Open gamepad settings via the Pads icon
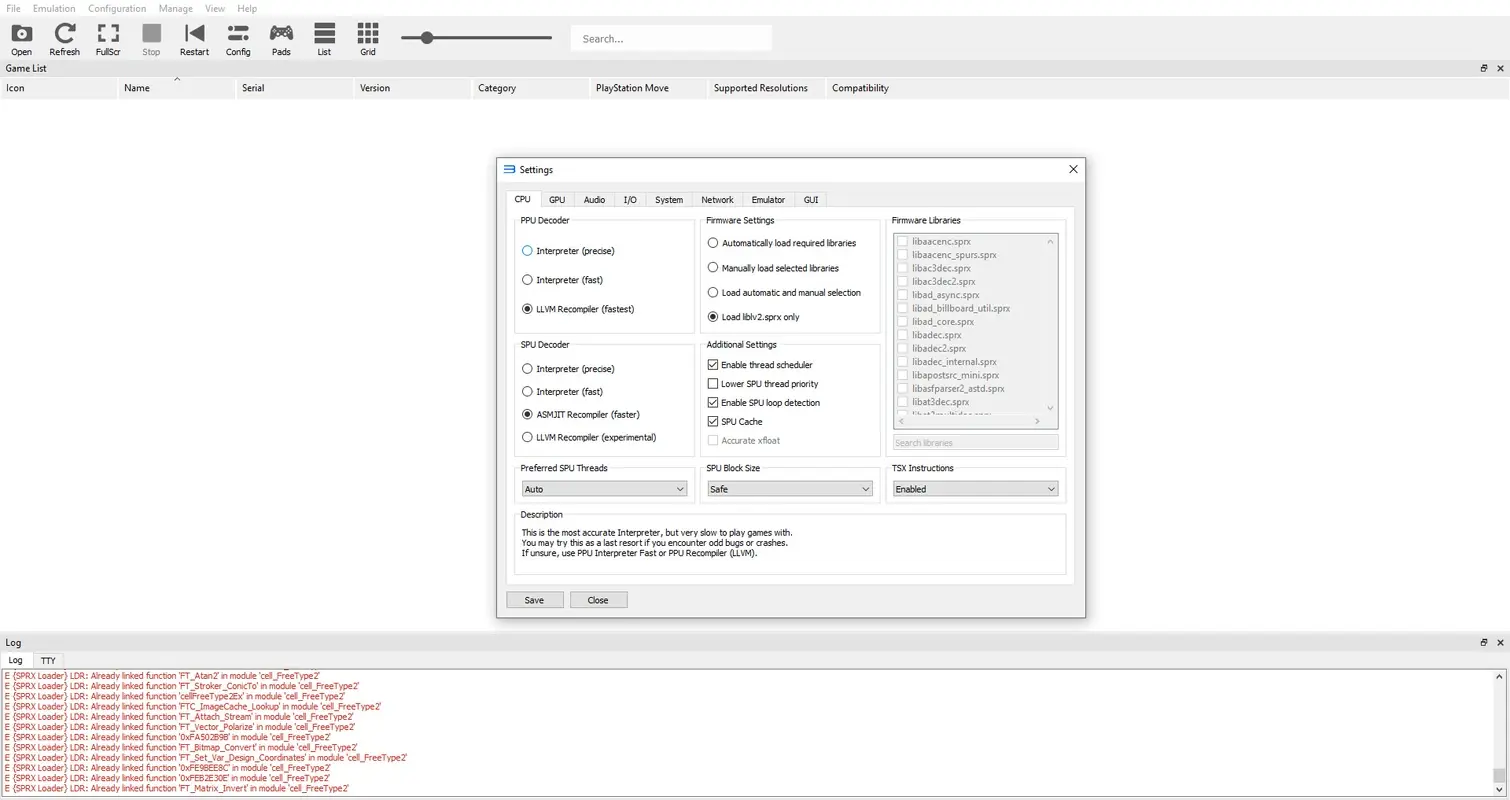Screen dimensions: 1510x800 tap(281, 38)
